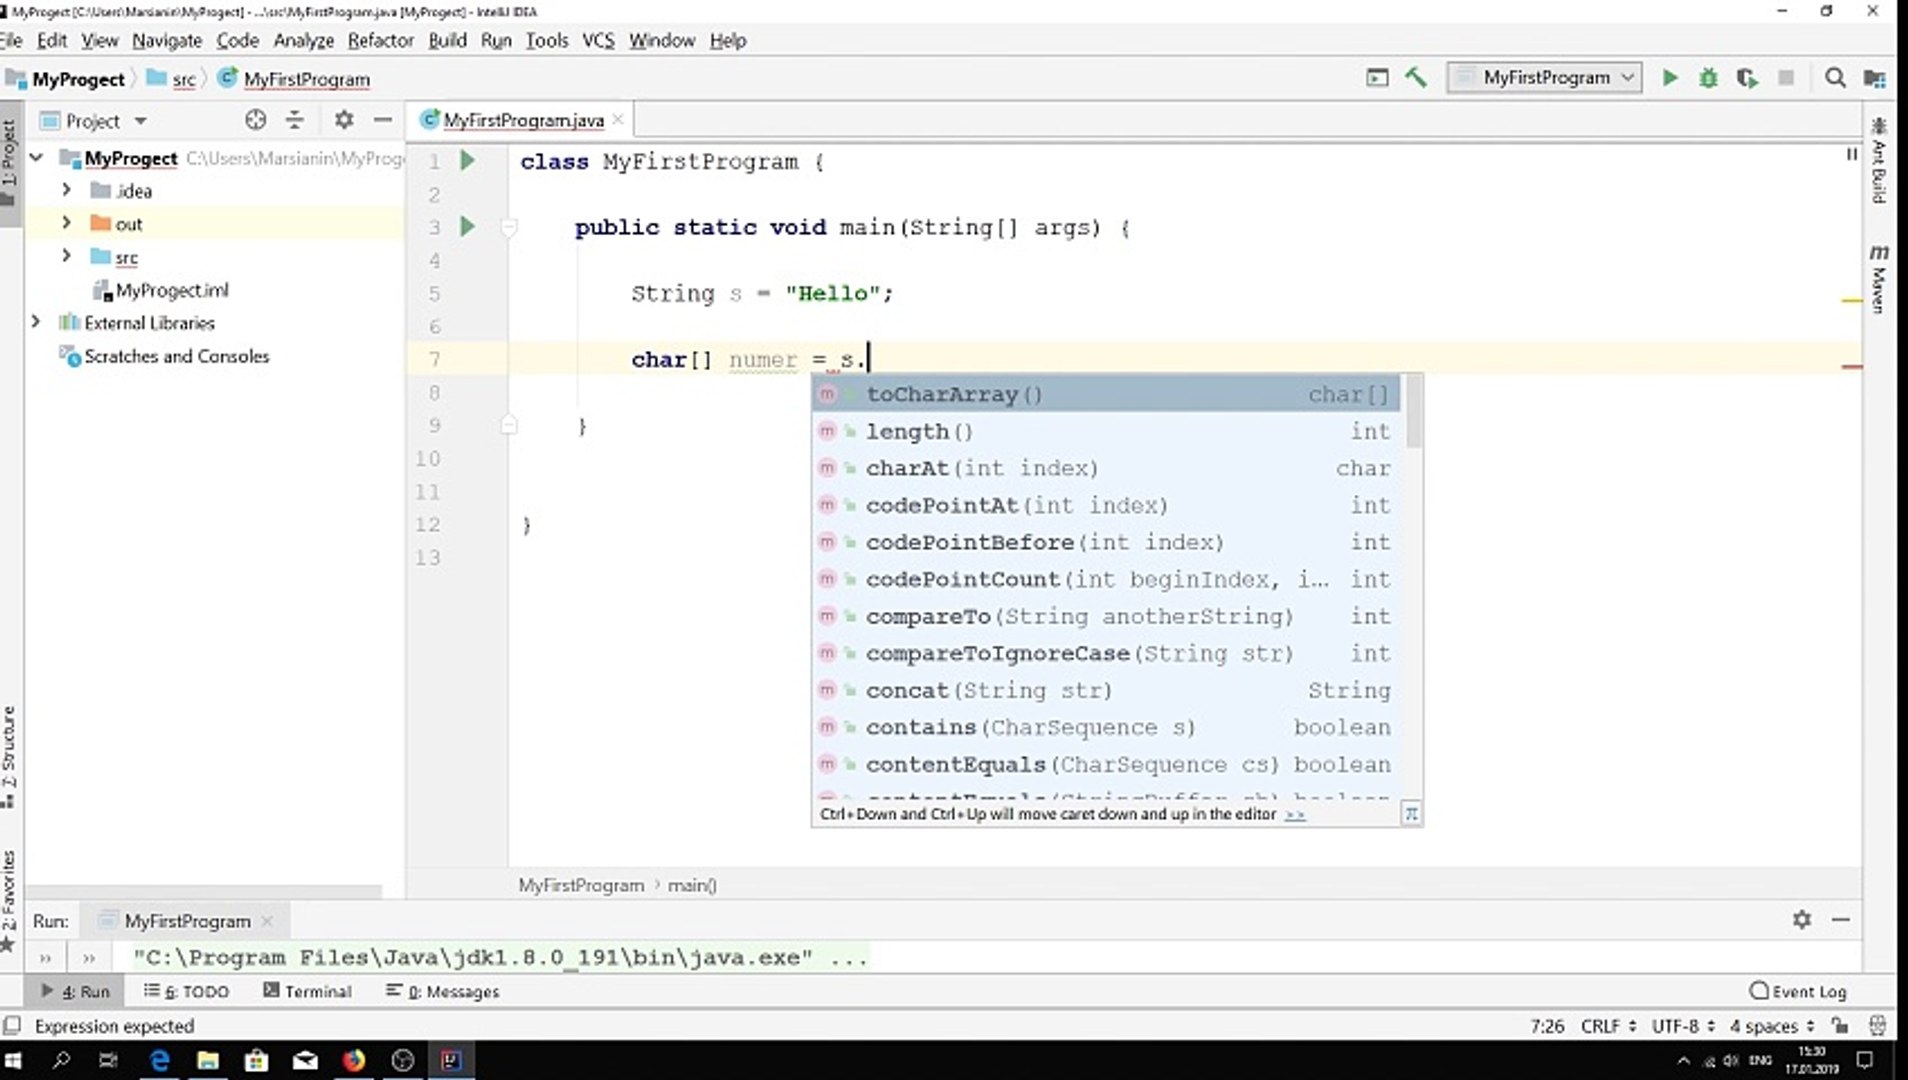
Task: Open the run configuration dropdown MyFirstProgram
Action: click(x=1544, y=78)
